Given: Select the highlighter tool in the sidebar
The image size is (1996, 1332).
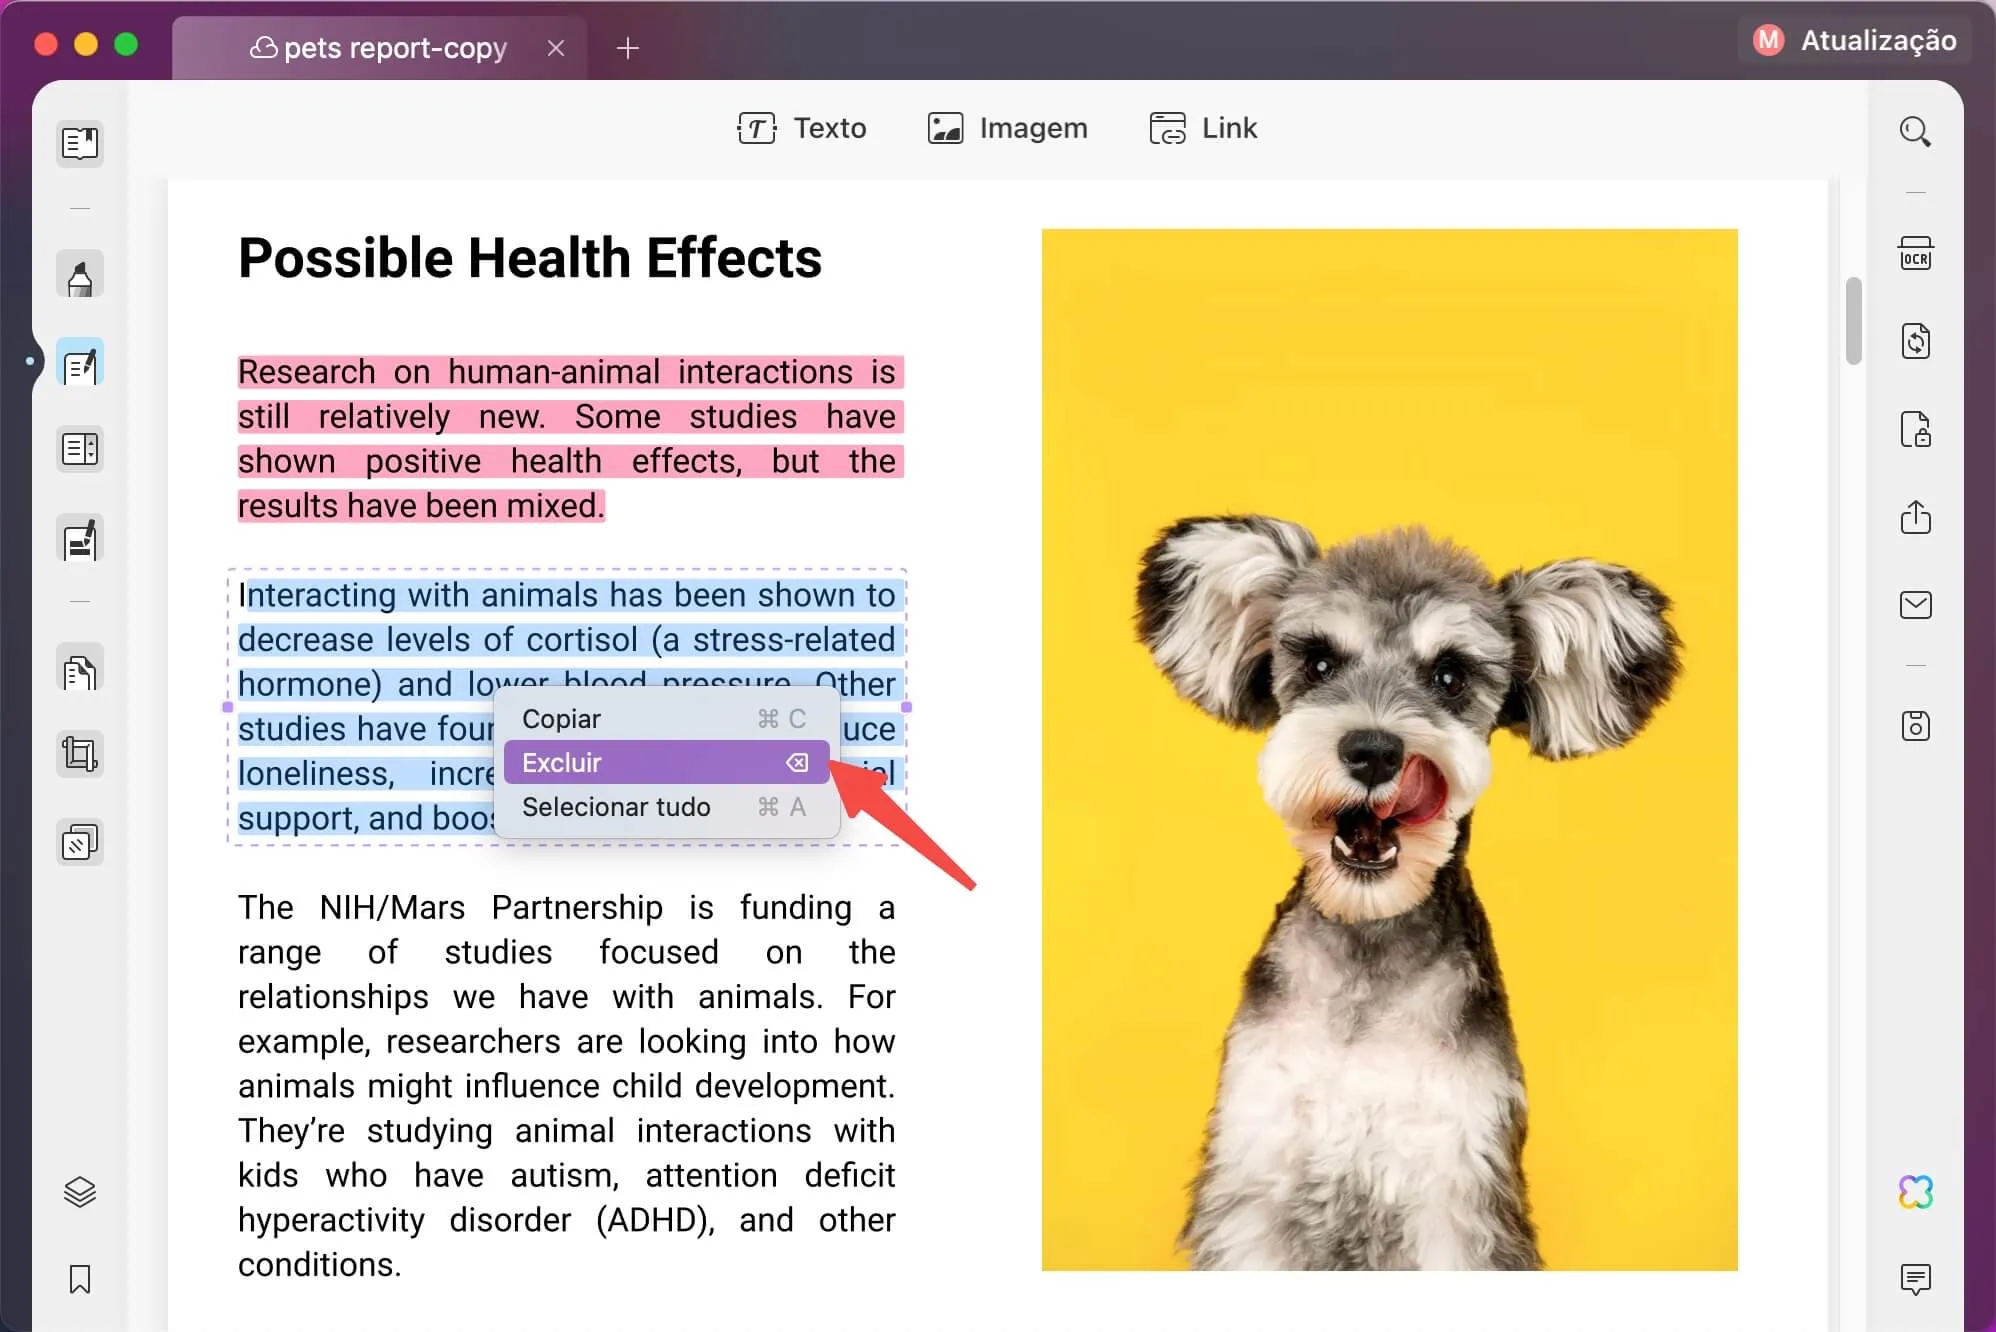Looking at the screenshot, I should [80, 274].
